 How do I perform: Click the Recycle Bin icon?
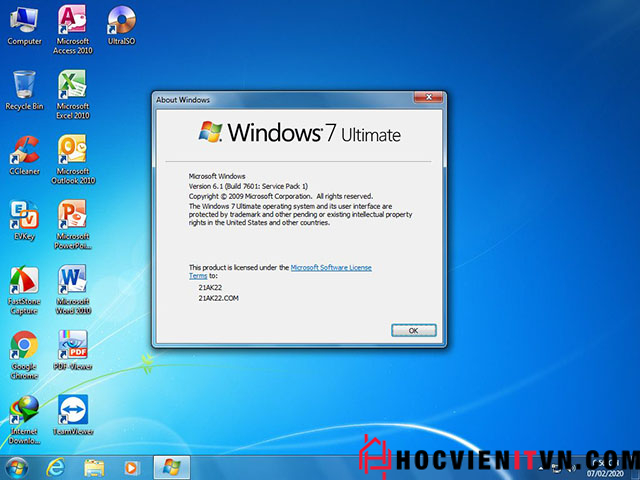click(x=24, y=90)
